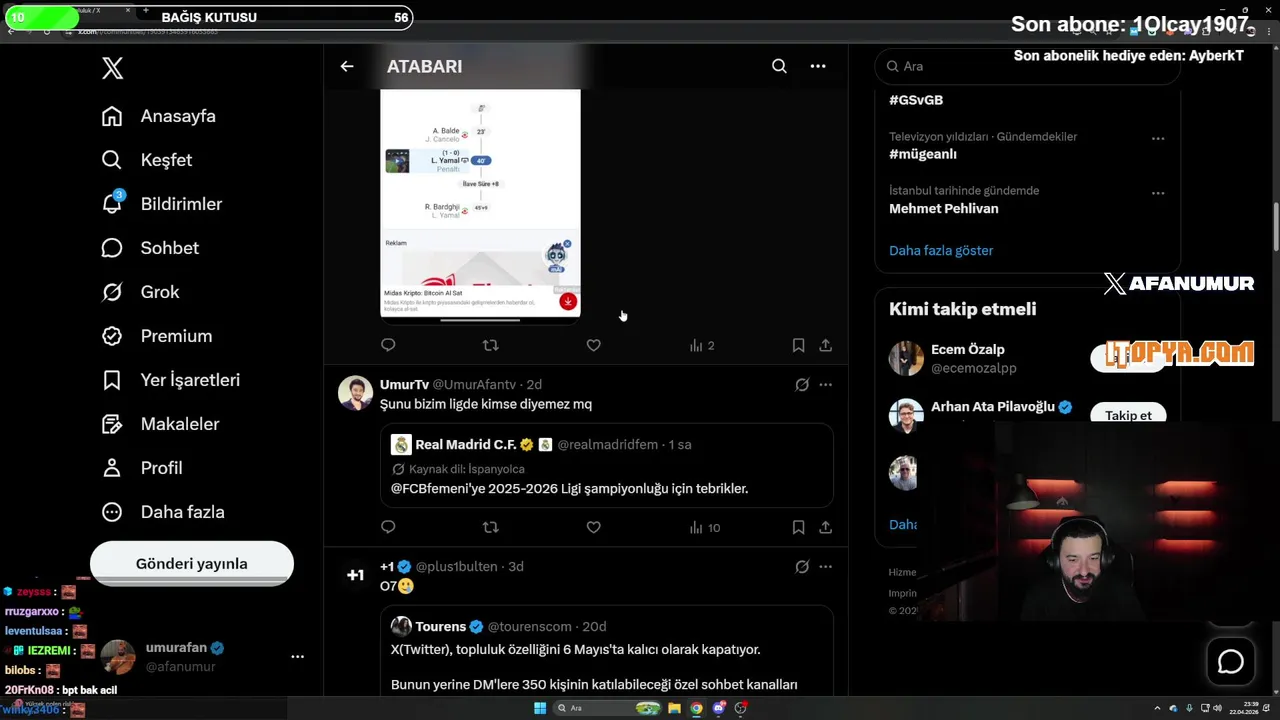View UmurTv post stats showing 10

click(x=705, y=527)
